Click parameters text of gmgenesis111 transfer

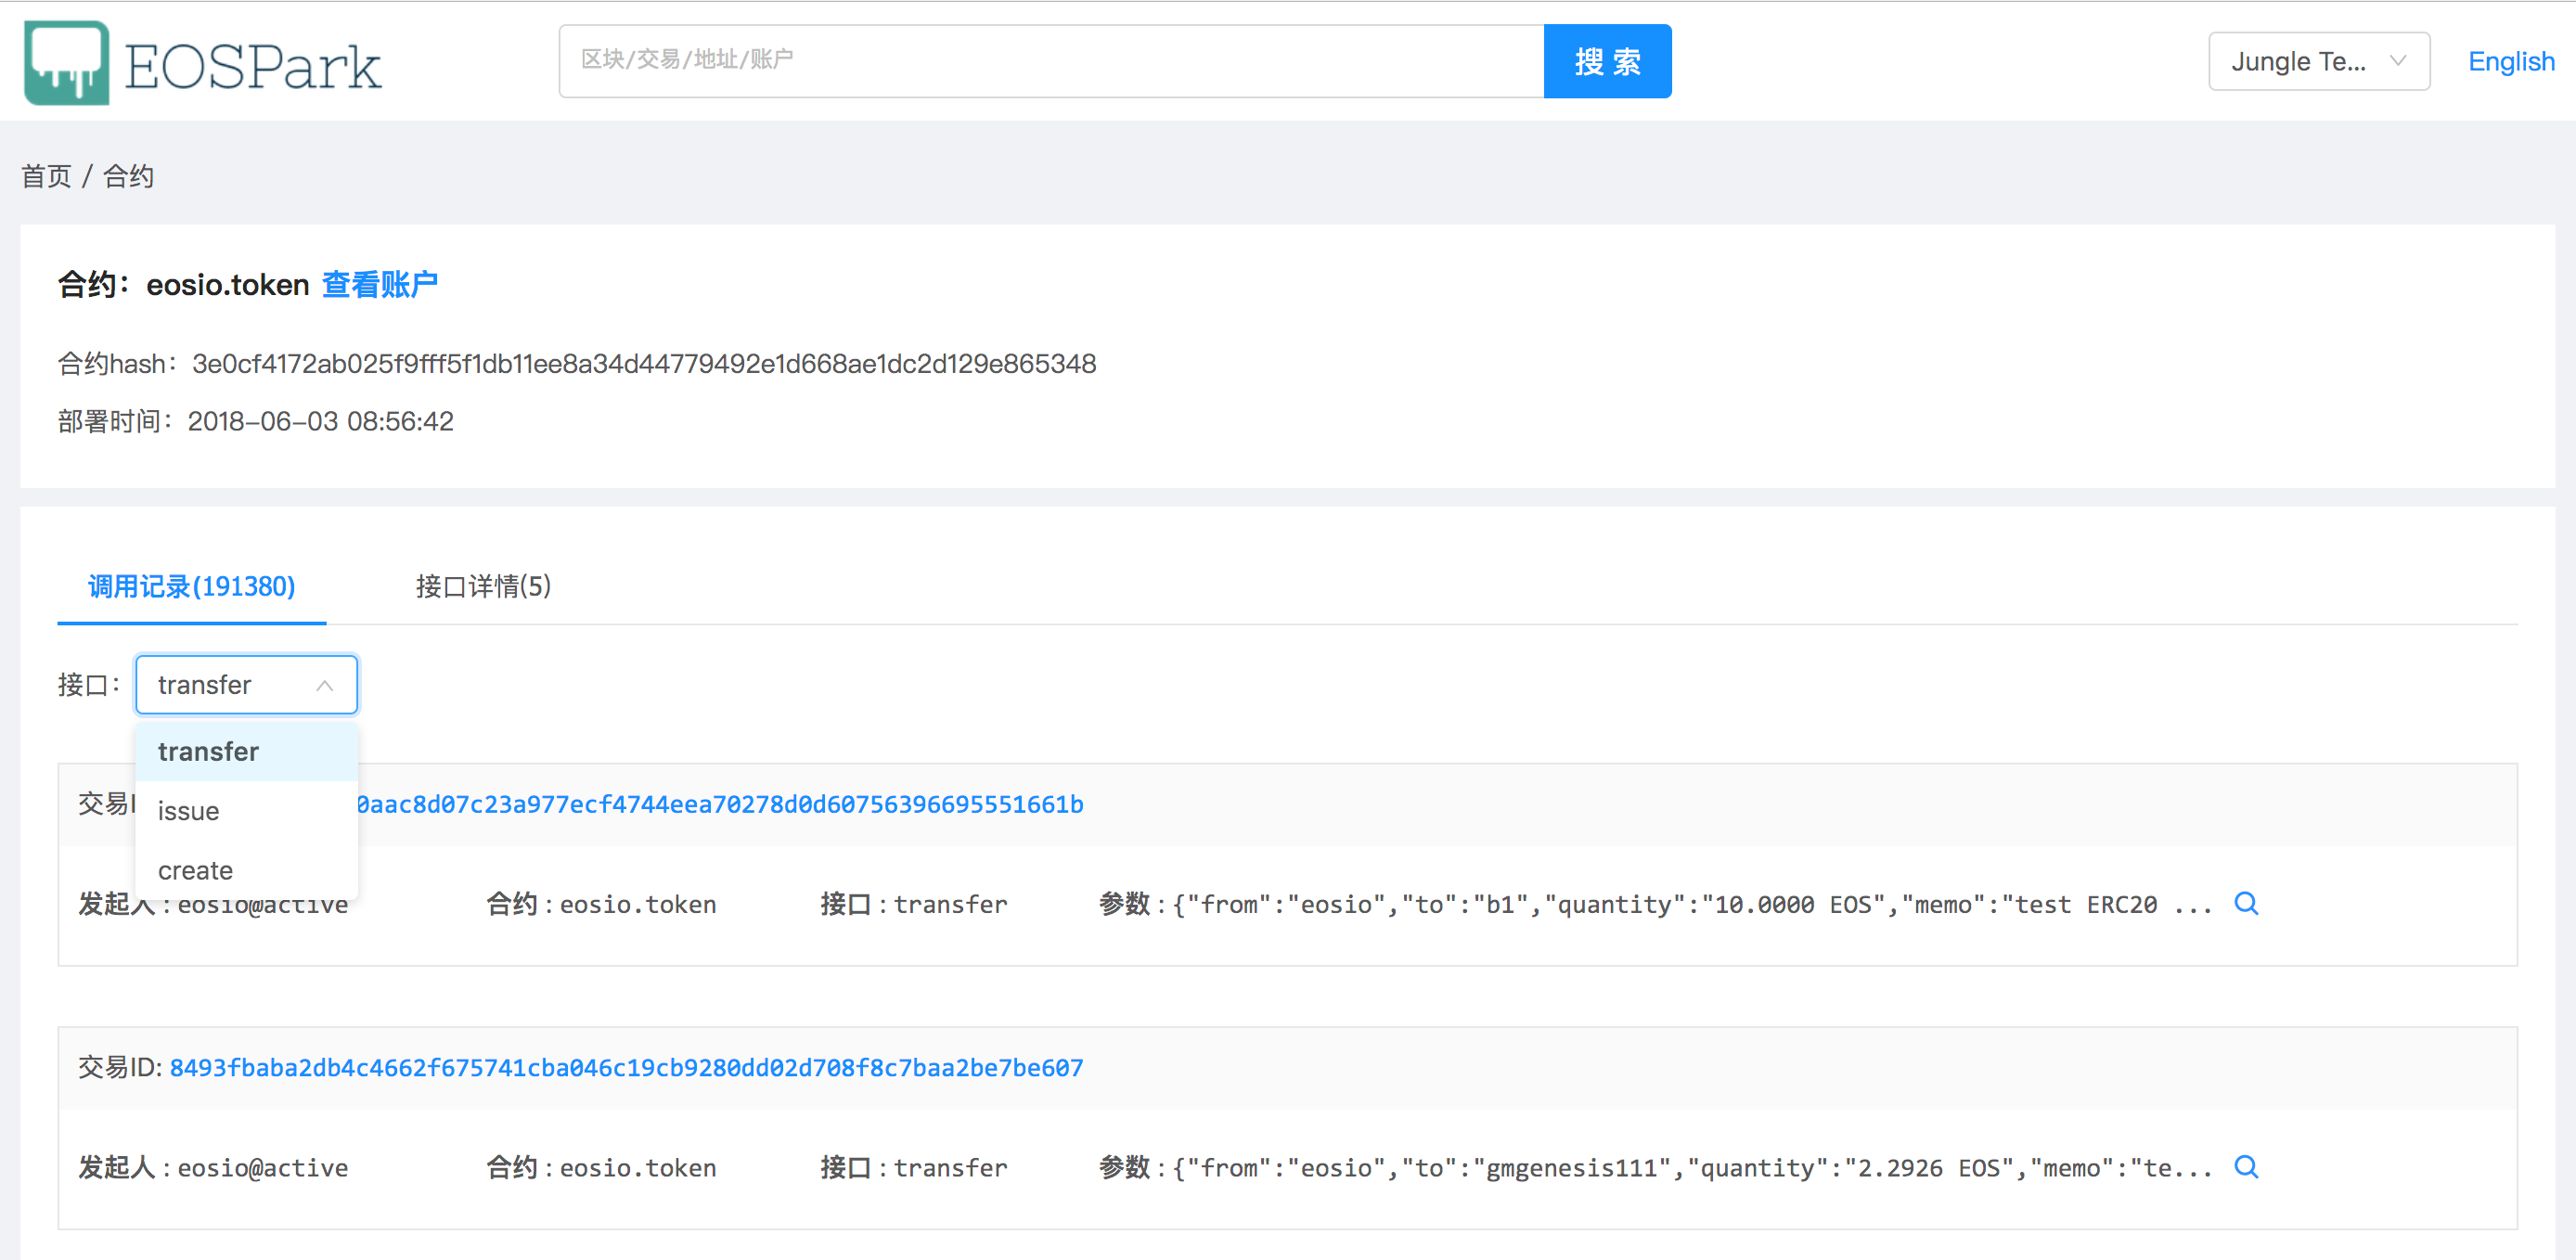point(1655,1168)
